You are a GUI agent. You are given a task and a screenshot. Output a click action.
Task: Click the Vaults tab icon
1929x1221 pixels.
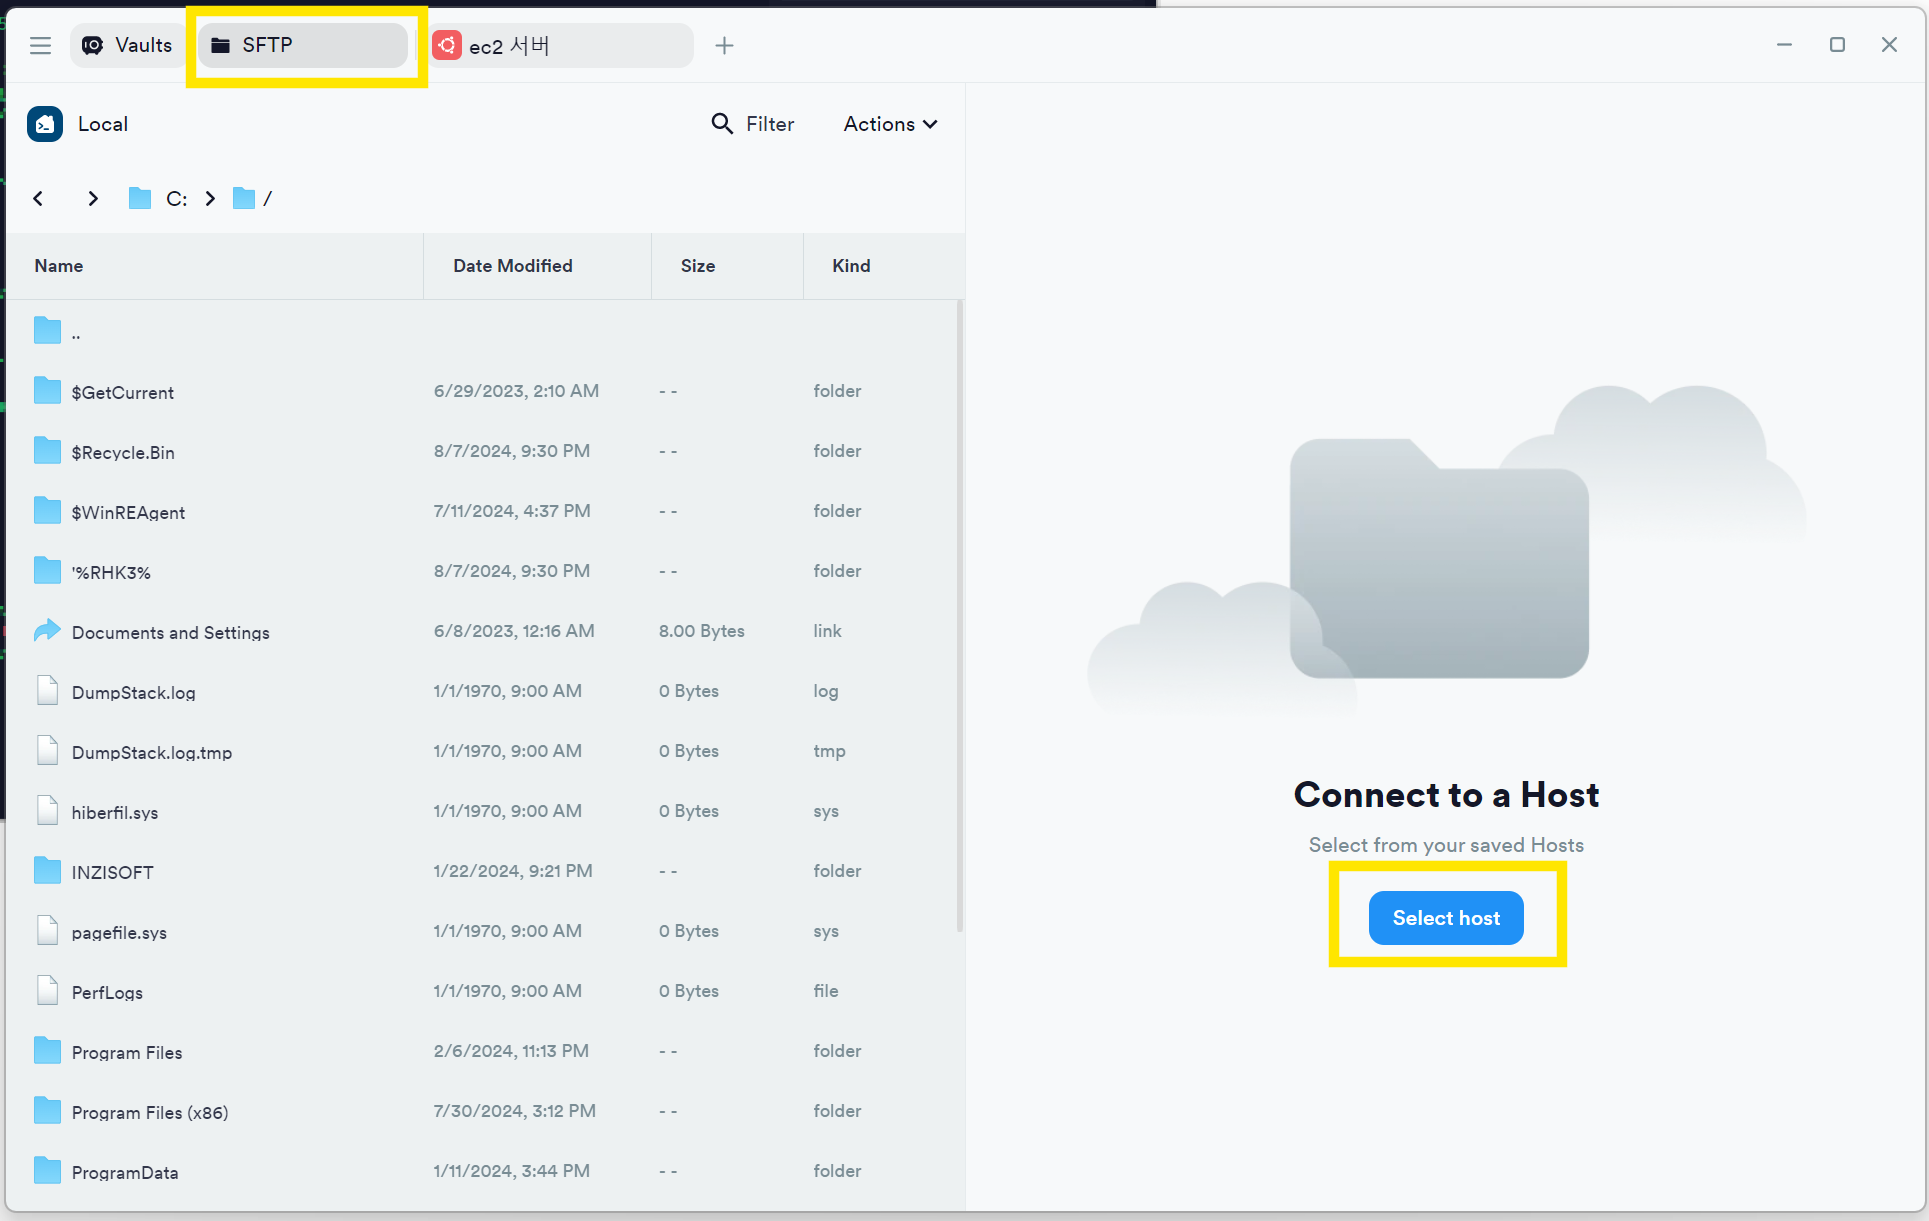(93, 45)
